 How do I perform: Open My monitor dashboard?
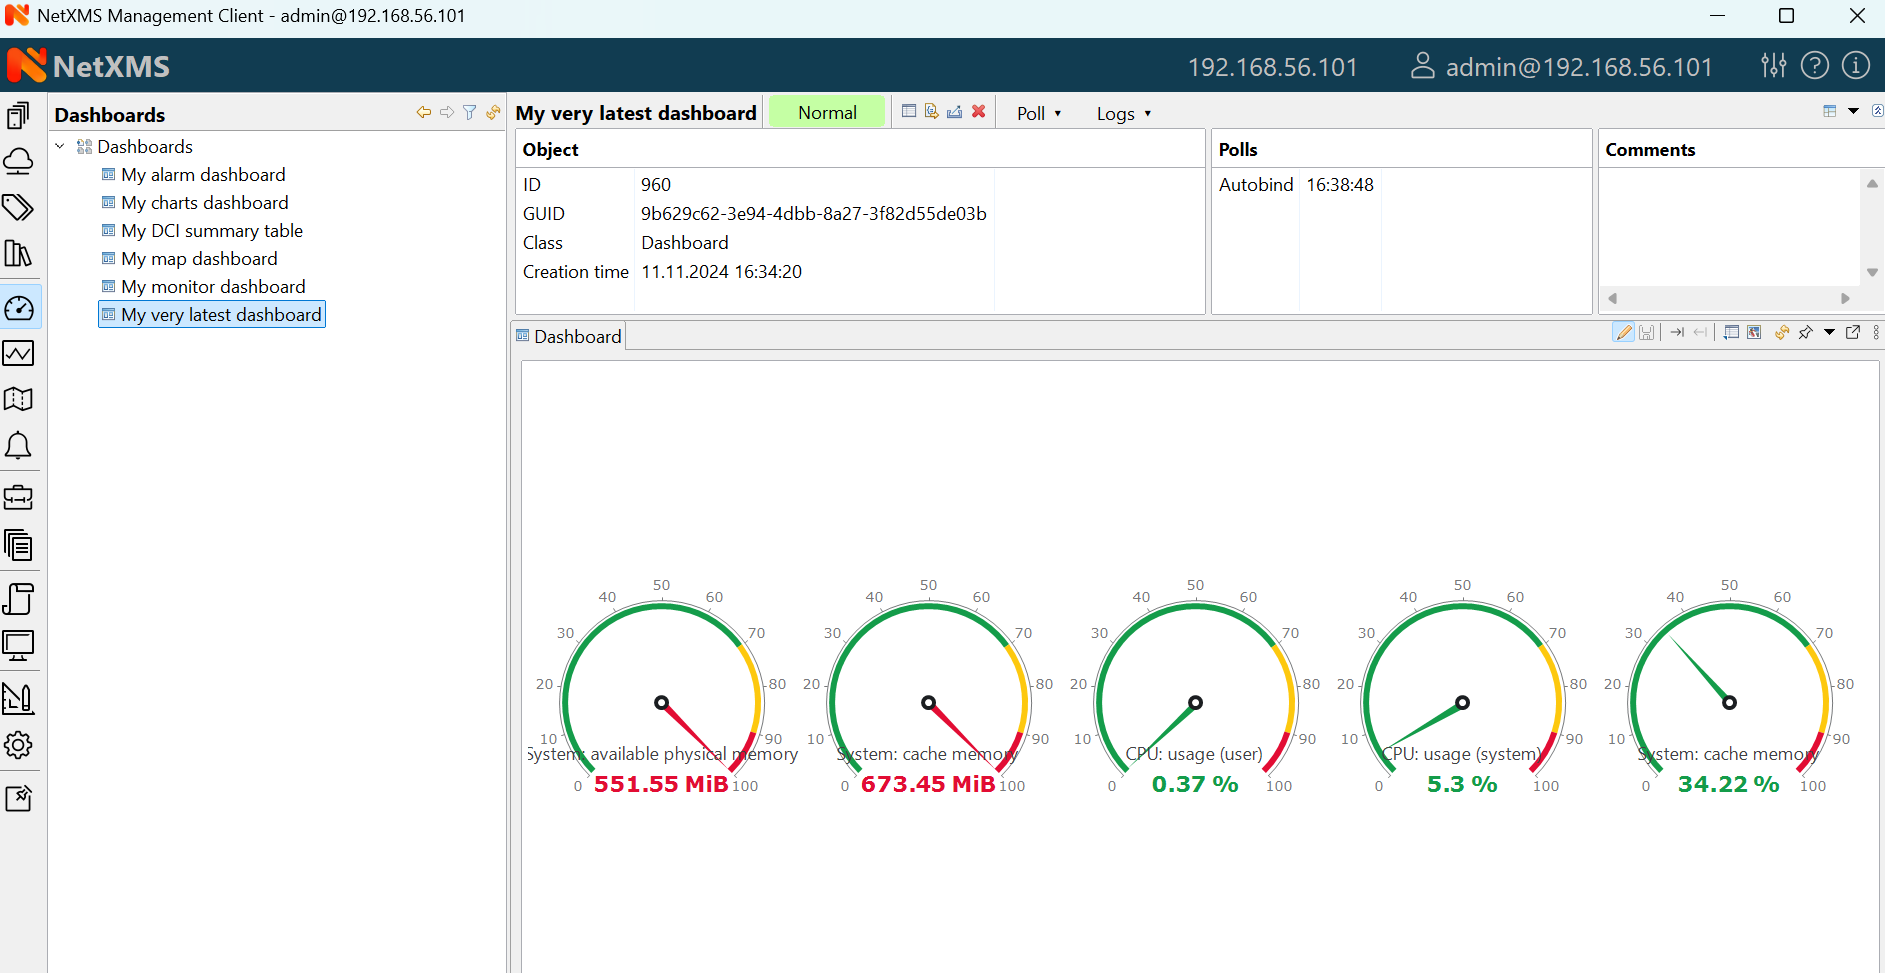click(x=213, y=287)
